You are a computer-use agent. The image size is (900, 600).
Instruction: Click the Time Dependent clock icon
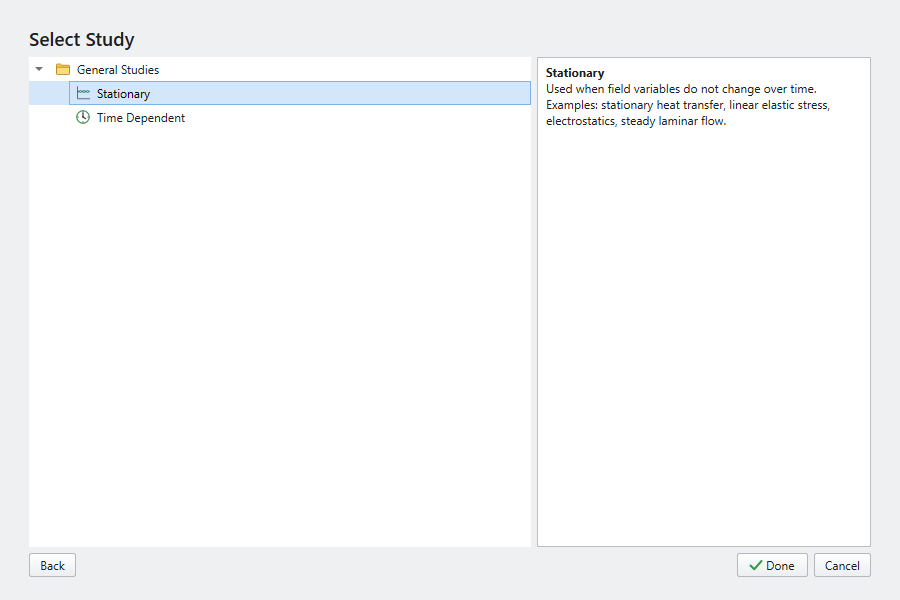[83, 117]
